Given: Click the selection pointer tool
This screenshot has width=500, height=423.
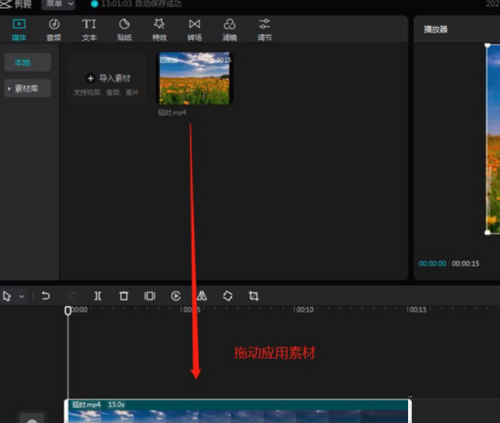Looking at the screenshot, I should 7,296.
